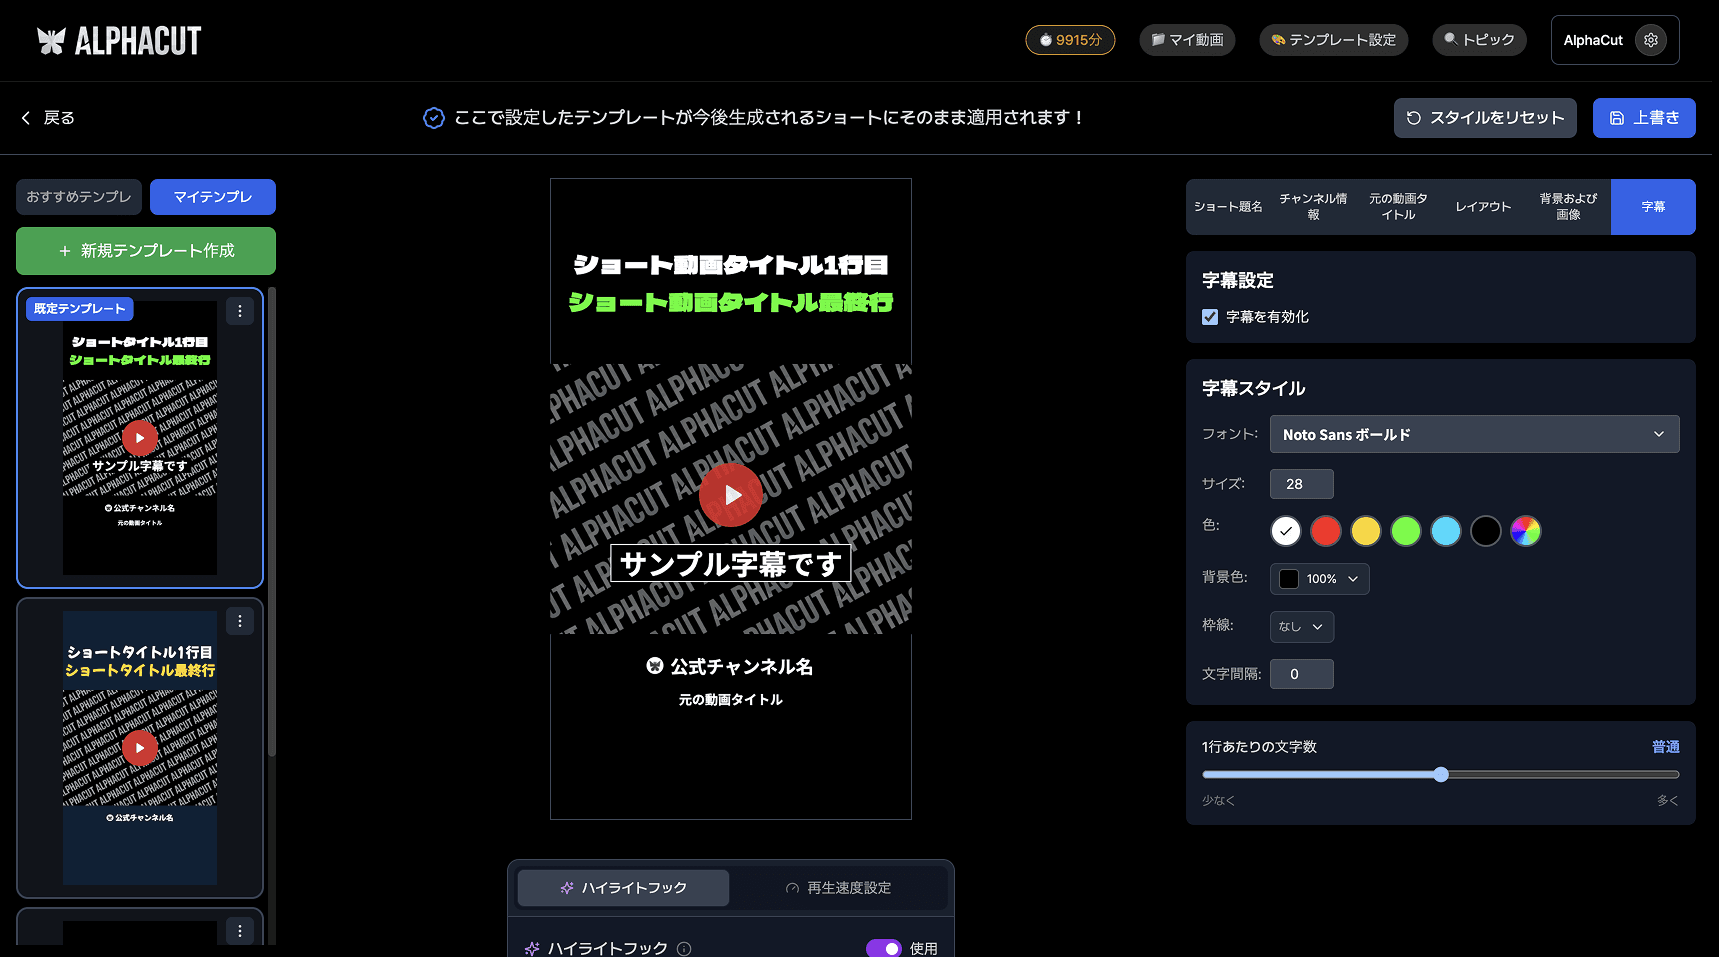Viewport: 1719px width, 957px height.
Task: Uncheck the 字幕を有効化 checkbox
Action: click(1209, 316)
